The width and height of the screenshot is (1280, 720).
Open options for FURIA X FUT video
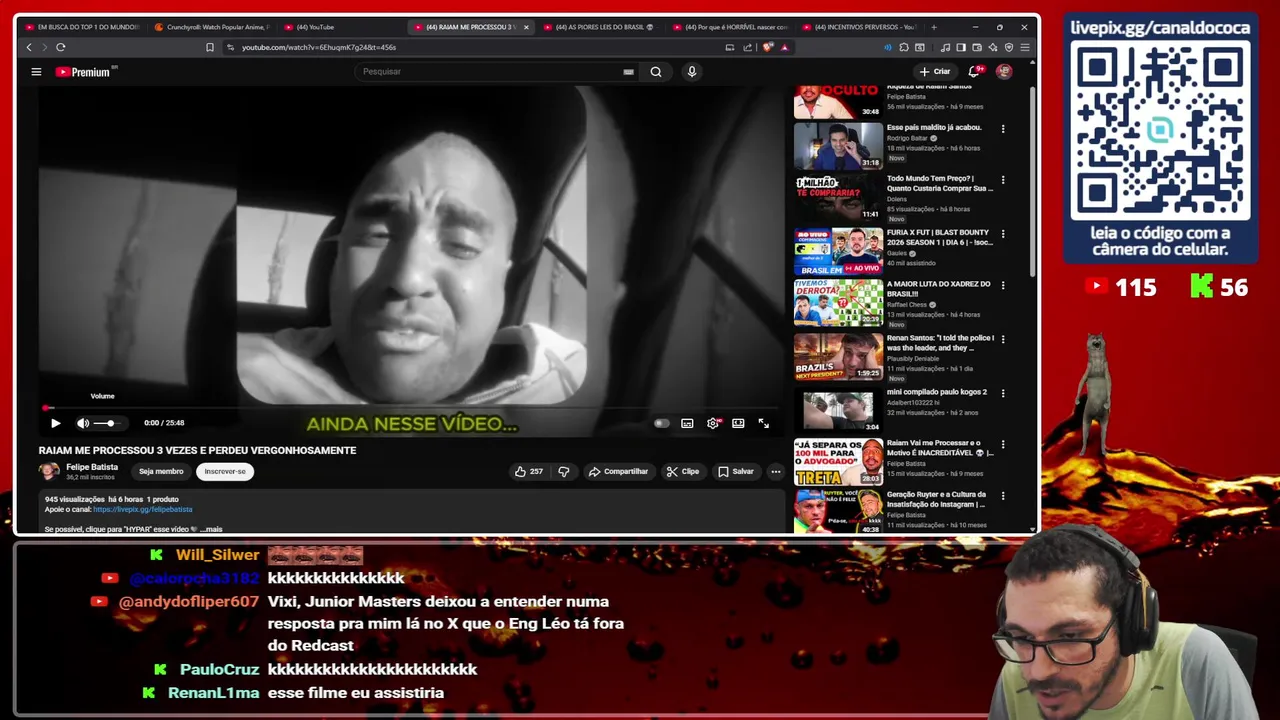click(x=1003, y=234)
